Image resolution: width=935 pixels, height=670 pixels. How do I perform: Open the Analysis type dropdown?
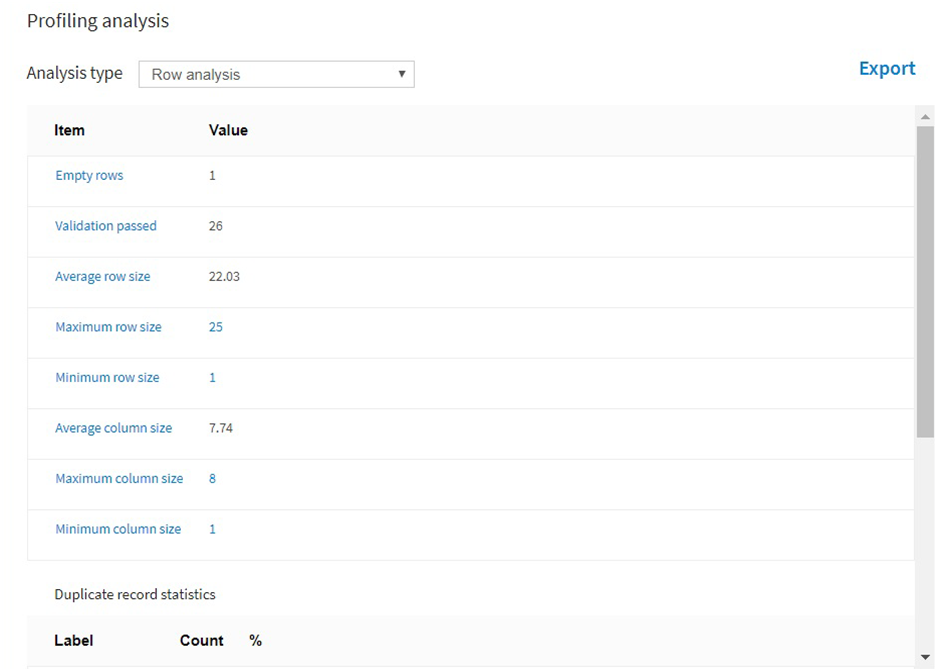[276, 74]
